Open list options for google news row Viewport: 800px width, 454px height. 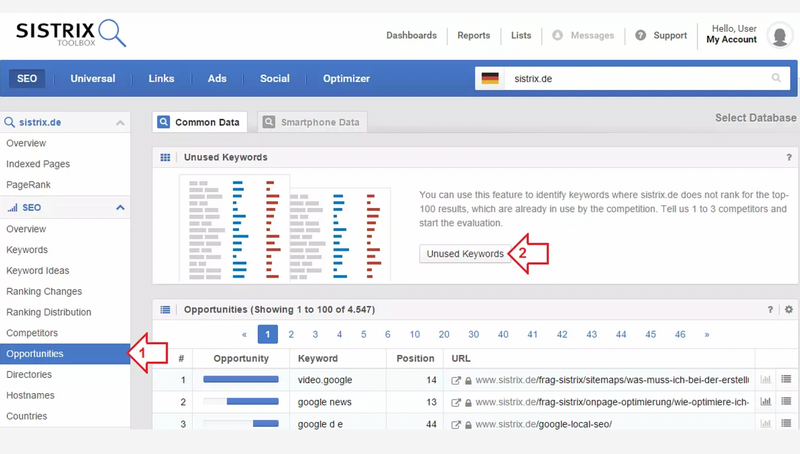(x=786, y=401)
